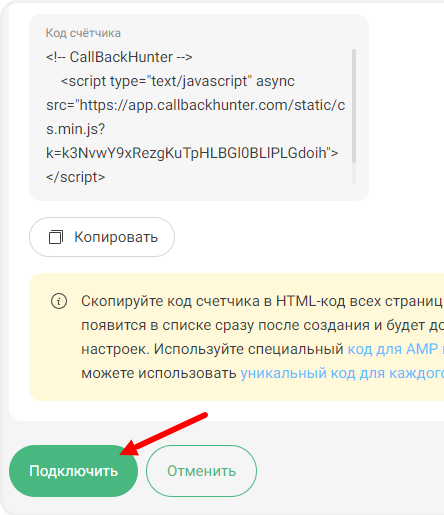
Task: Click the green Подключить button
Action: [73, 471]
